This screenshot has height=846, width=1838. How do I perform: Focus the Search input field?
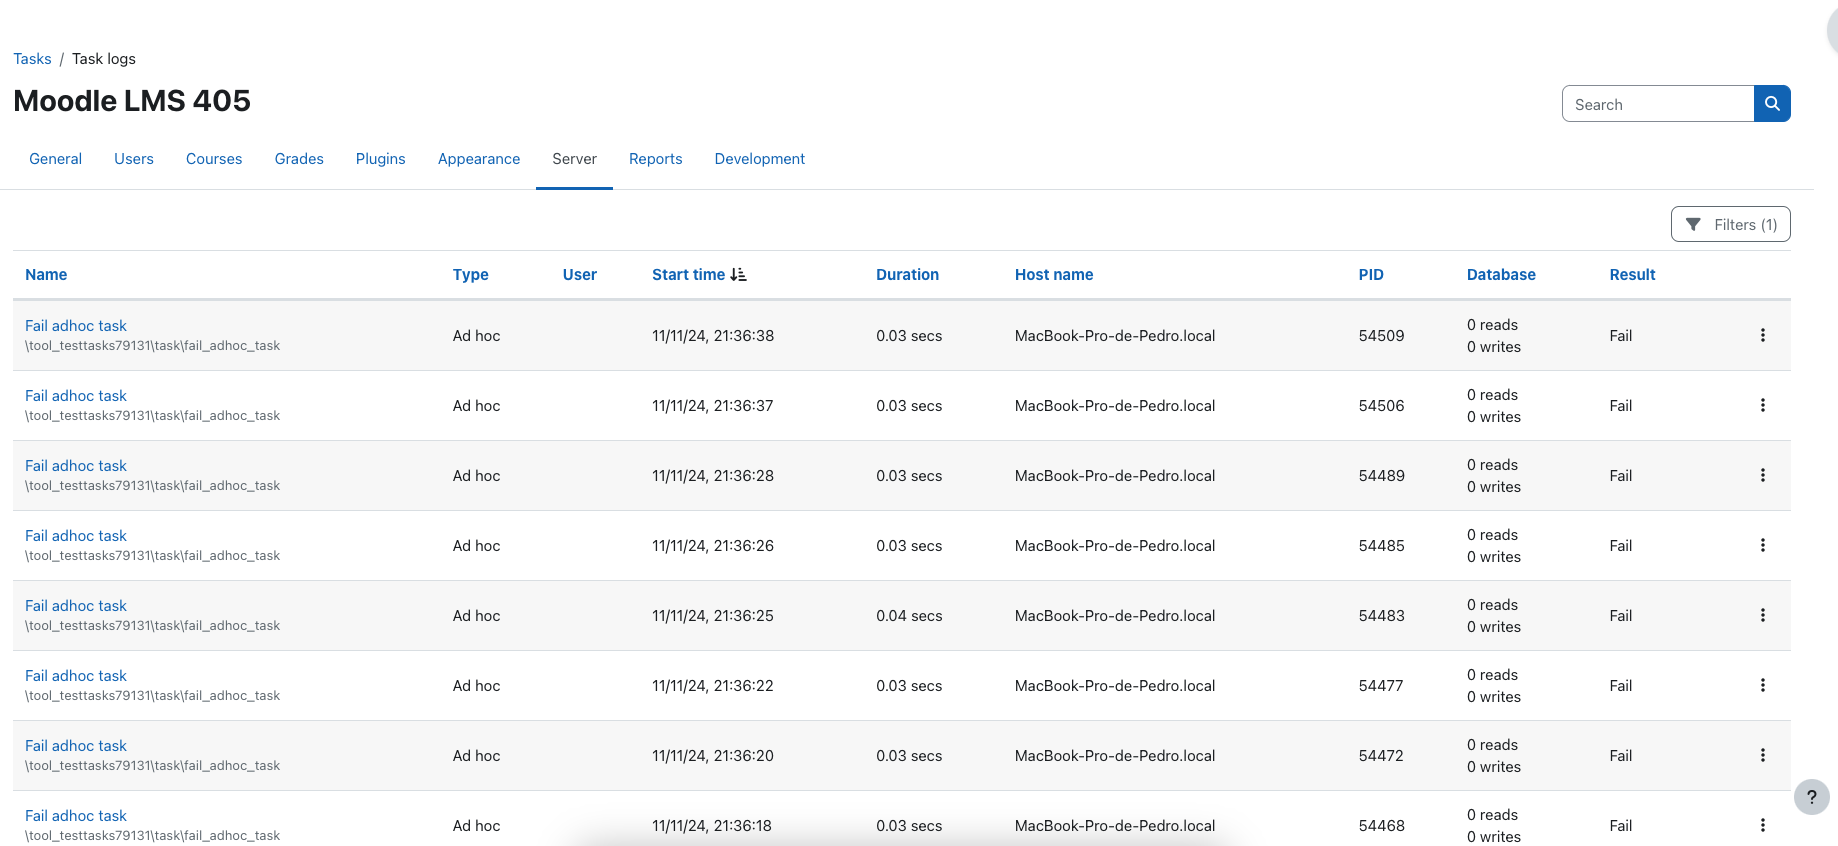pos(1658,104)
